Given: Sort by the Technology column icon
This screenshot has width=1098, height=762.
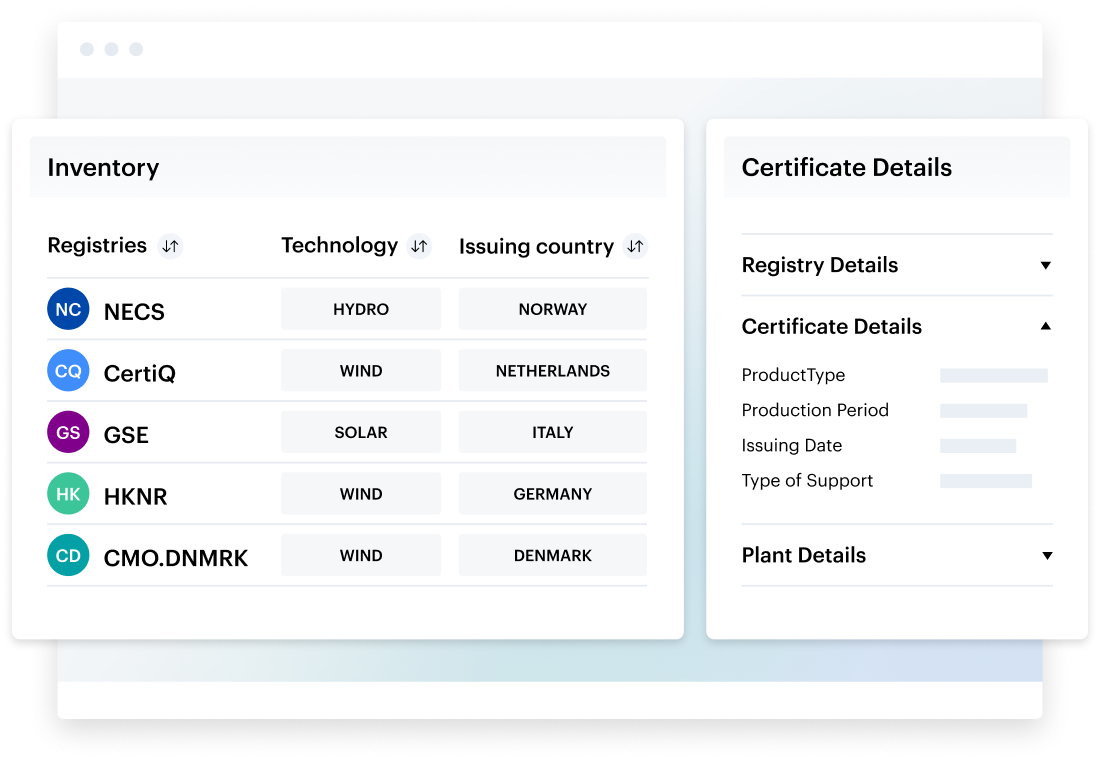Looking at the screenshot, I should (419, 246).
